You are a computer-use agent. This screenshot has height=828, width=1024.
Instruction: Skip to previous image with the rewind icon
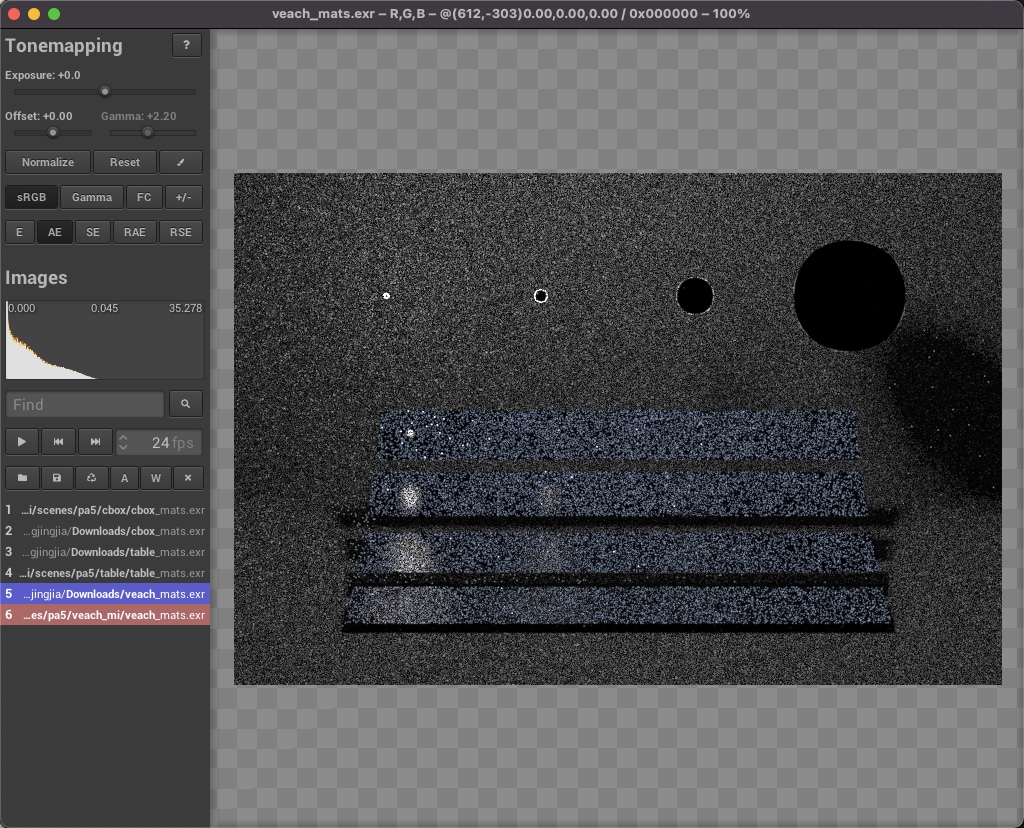click(x=59, y=442)
